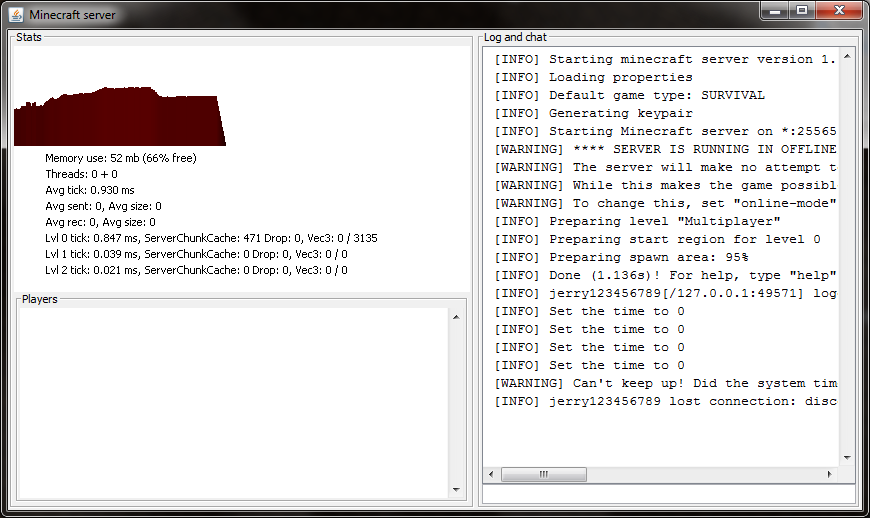The height and width of the screenshot is (518, 870).
Task: Click the 'SERVER IS RUNNING IN OFFLINE' warning line
Action: 665,149
